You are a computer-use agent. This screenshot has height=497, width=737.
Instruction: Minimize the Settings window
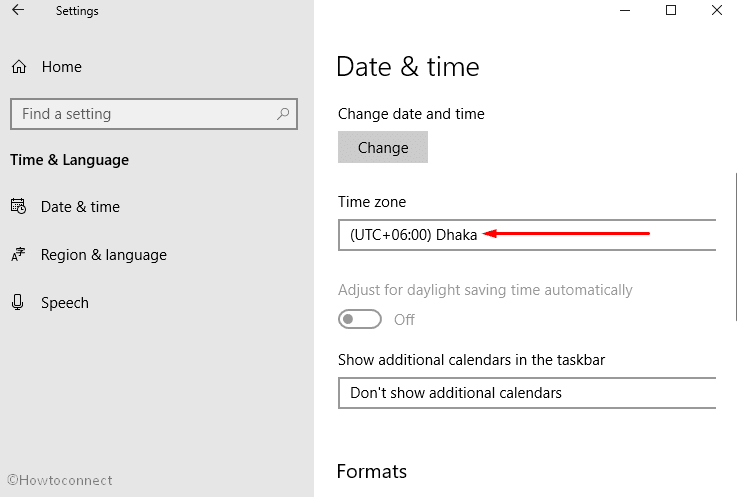click(625, 10)
